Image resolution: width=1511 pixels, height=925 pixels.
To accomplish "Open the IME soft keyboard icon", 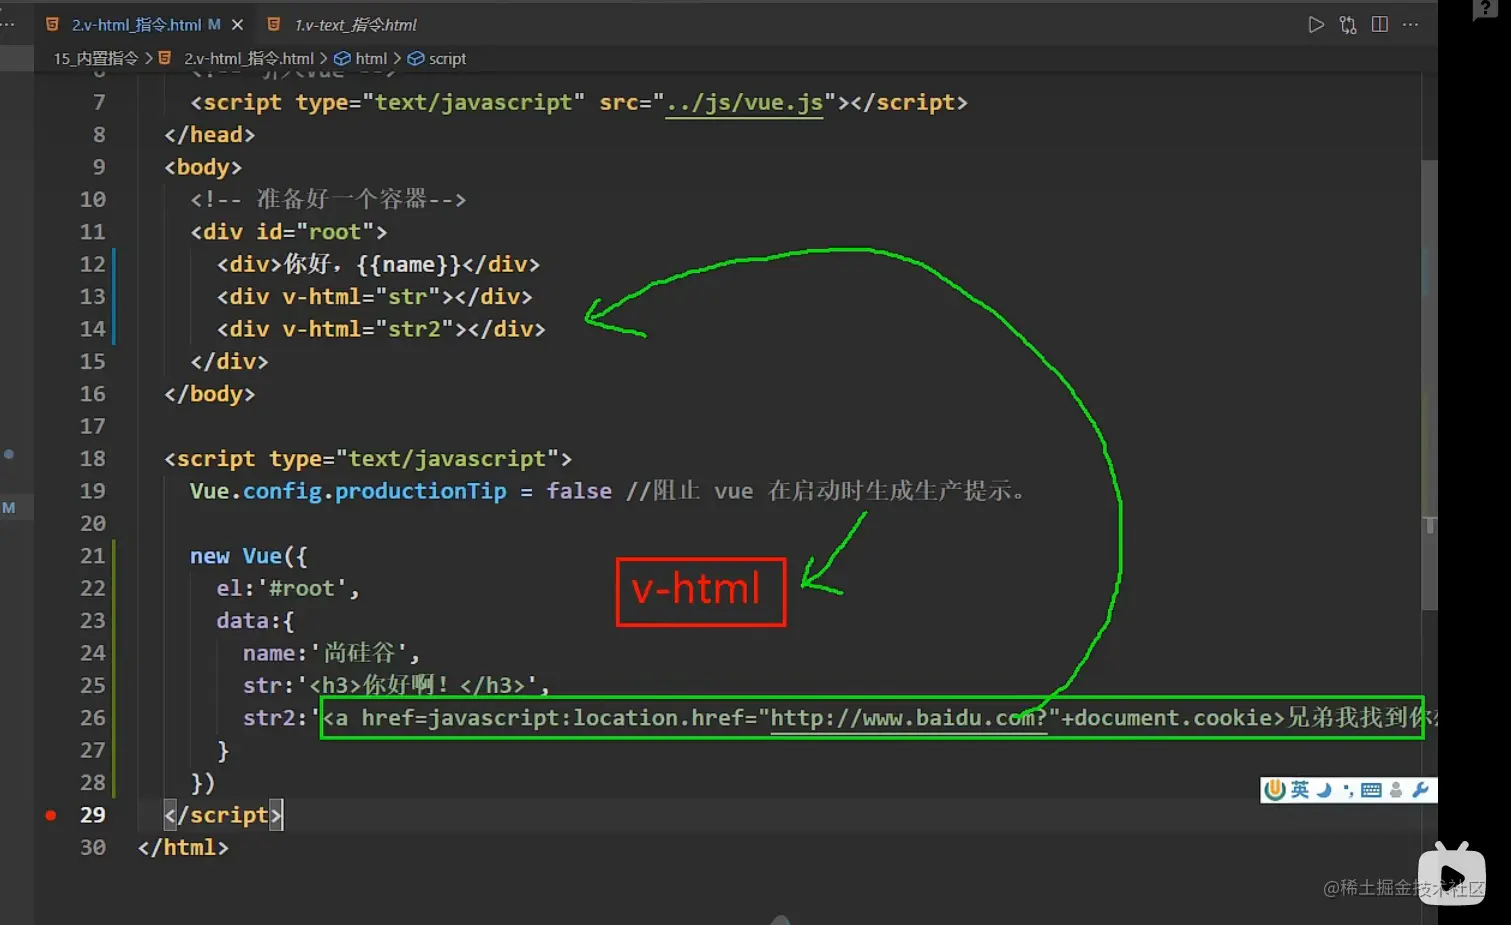I will coord(1371,790).
